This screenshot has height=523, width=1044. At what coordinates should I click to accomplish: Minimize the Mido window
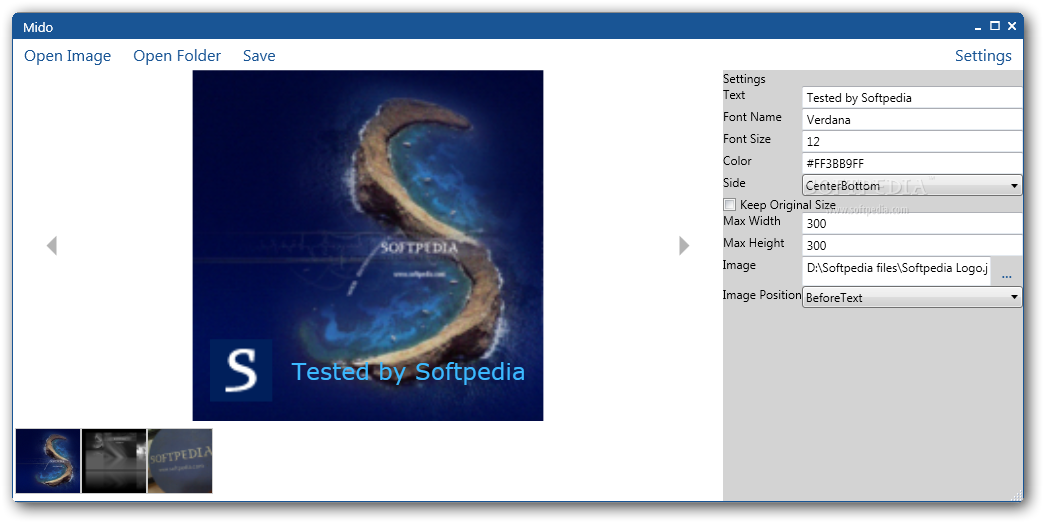point(978,27)
